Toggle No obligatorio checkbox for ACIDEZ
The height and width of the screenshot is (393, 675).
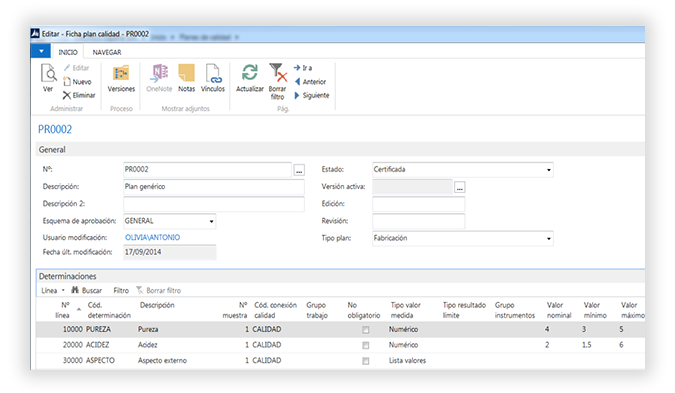tap(365, 345)
